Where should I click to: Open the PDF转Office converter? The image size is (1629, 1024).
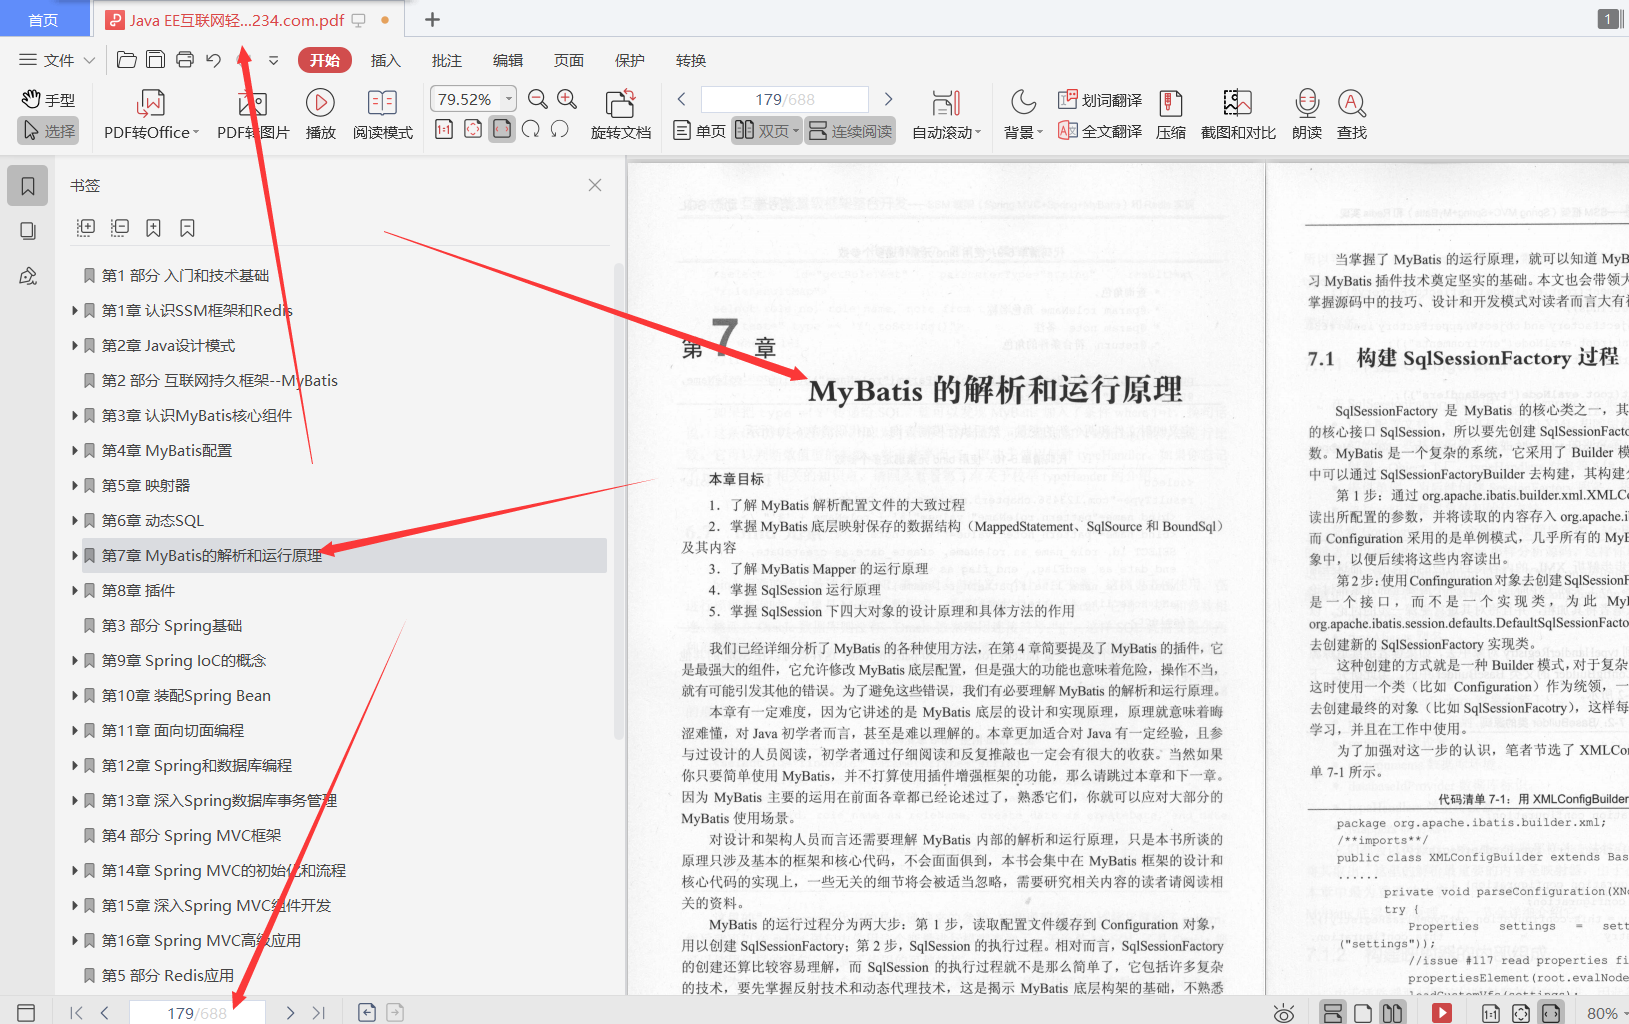point(151,115)
